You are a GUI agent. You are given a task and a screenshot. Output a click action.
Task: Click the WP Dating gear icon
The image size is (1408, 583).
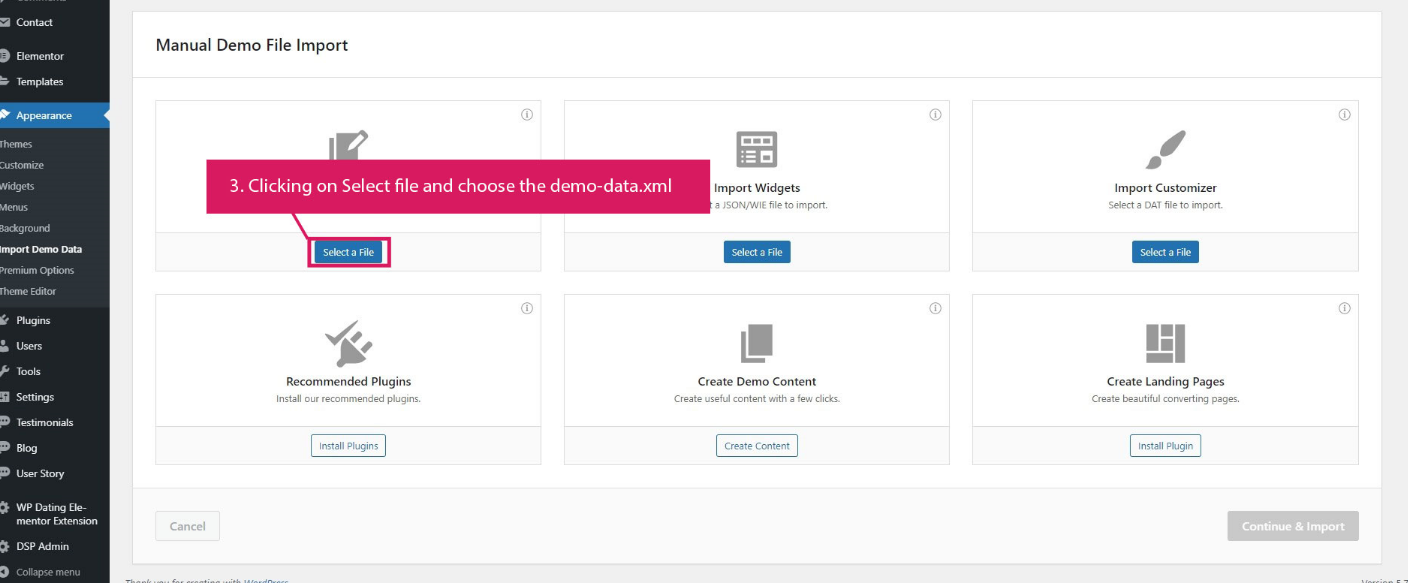[x=4, y=507]
